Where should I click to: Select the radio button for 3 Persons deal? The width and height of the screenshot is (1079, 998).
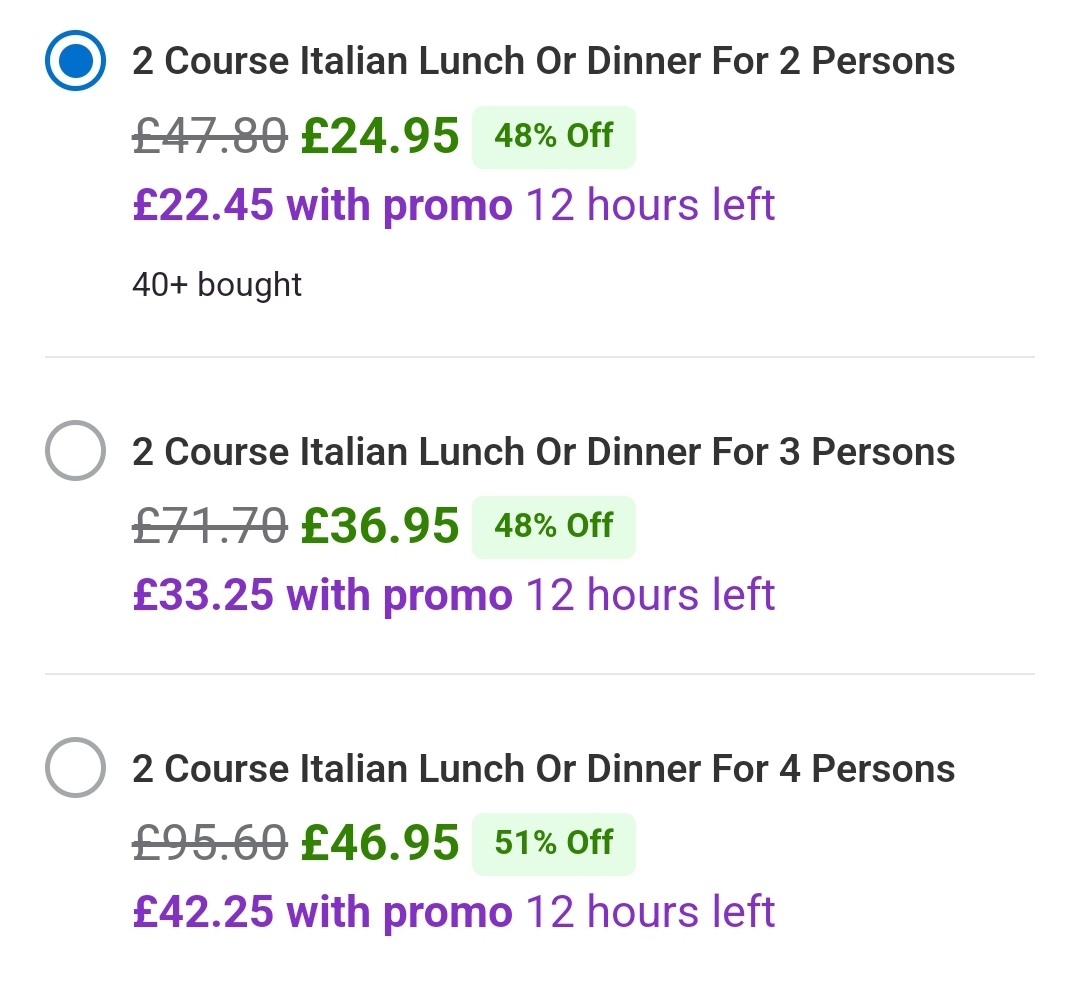click(75, 450)
